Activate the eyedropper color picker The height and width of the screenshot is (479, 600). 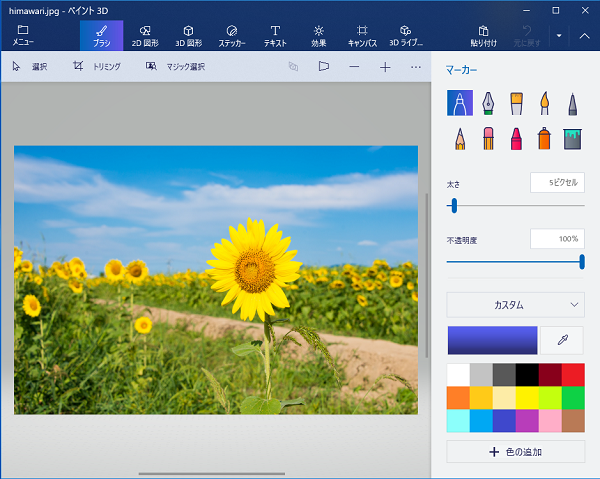(x=562, y=340)
